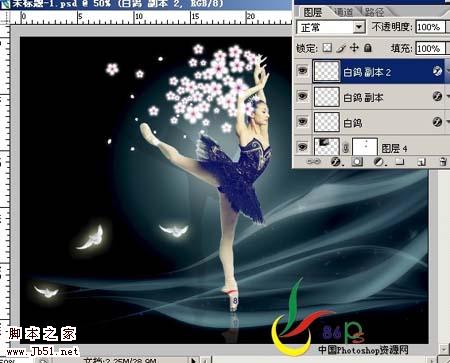
Task: Select the 白鸽 副本 2 layer thumbnail
Action: 327,71
